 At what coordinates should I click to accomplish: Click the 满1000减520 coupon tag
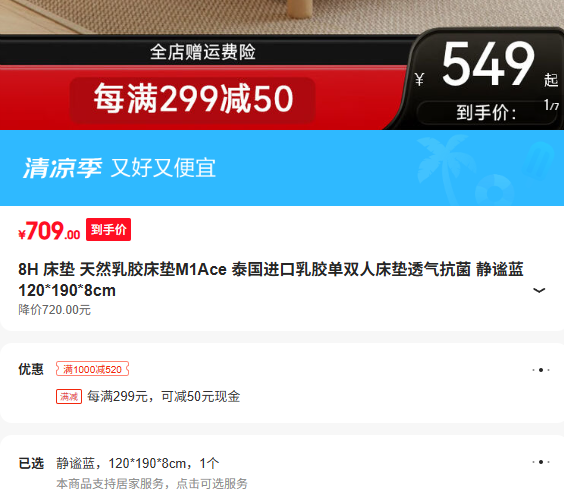click(92, 369)
